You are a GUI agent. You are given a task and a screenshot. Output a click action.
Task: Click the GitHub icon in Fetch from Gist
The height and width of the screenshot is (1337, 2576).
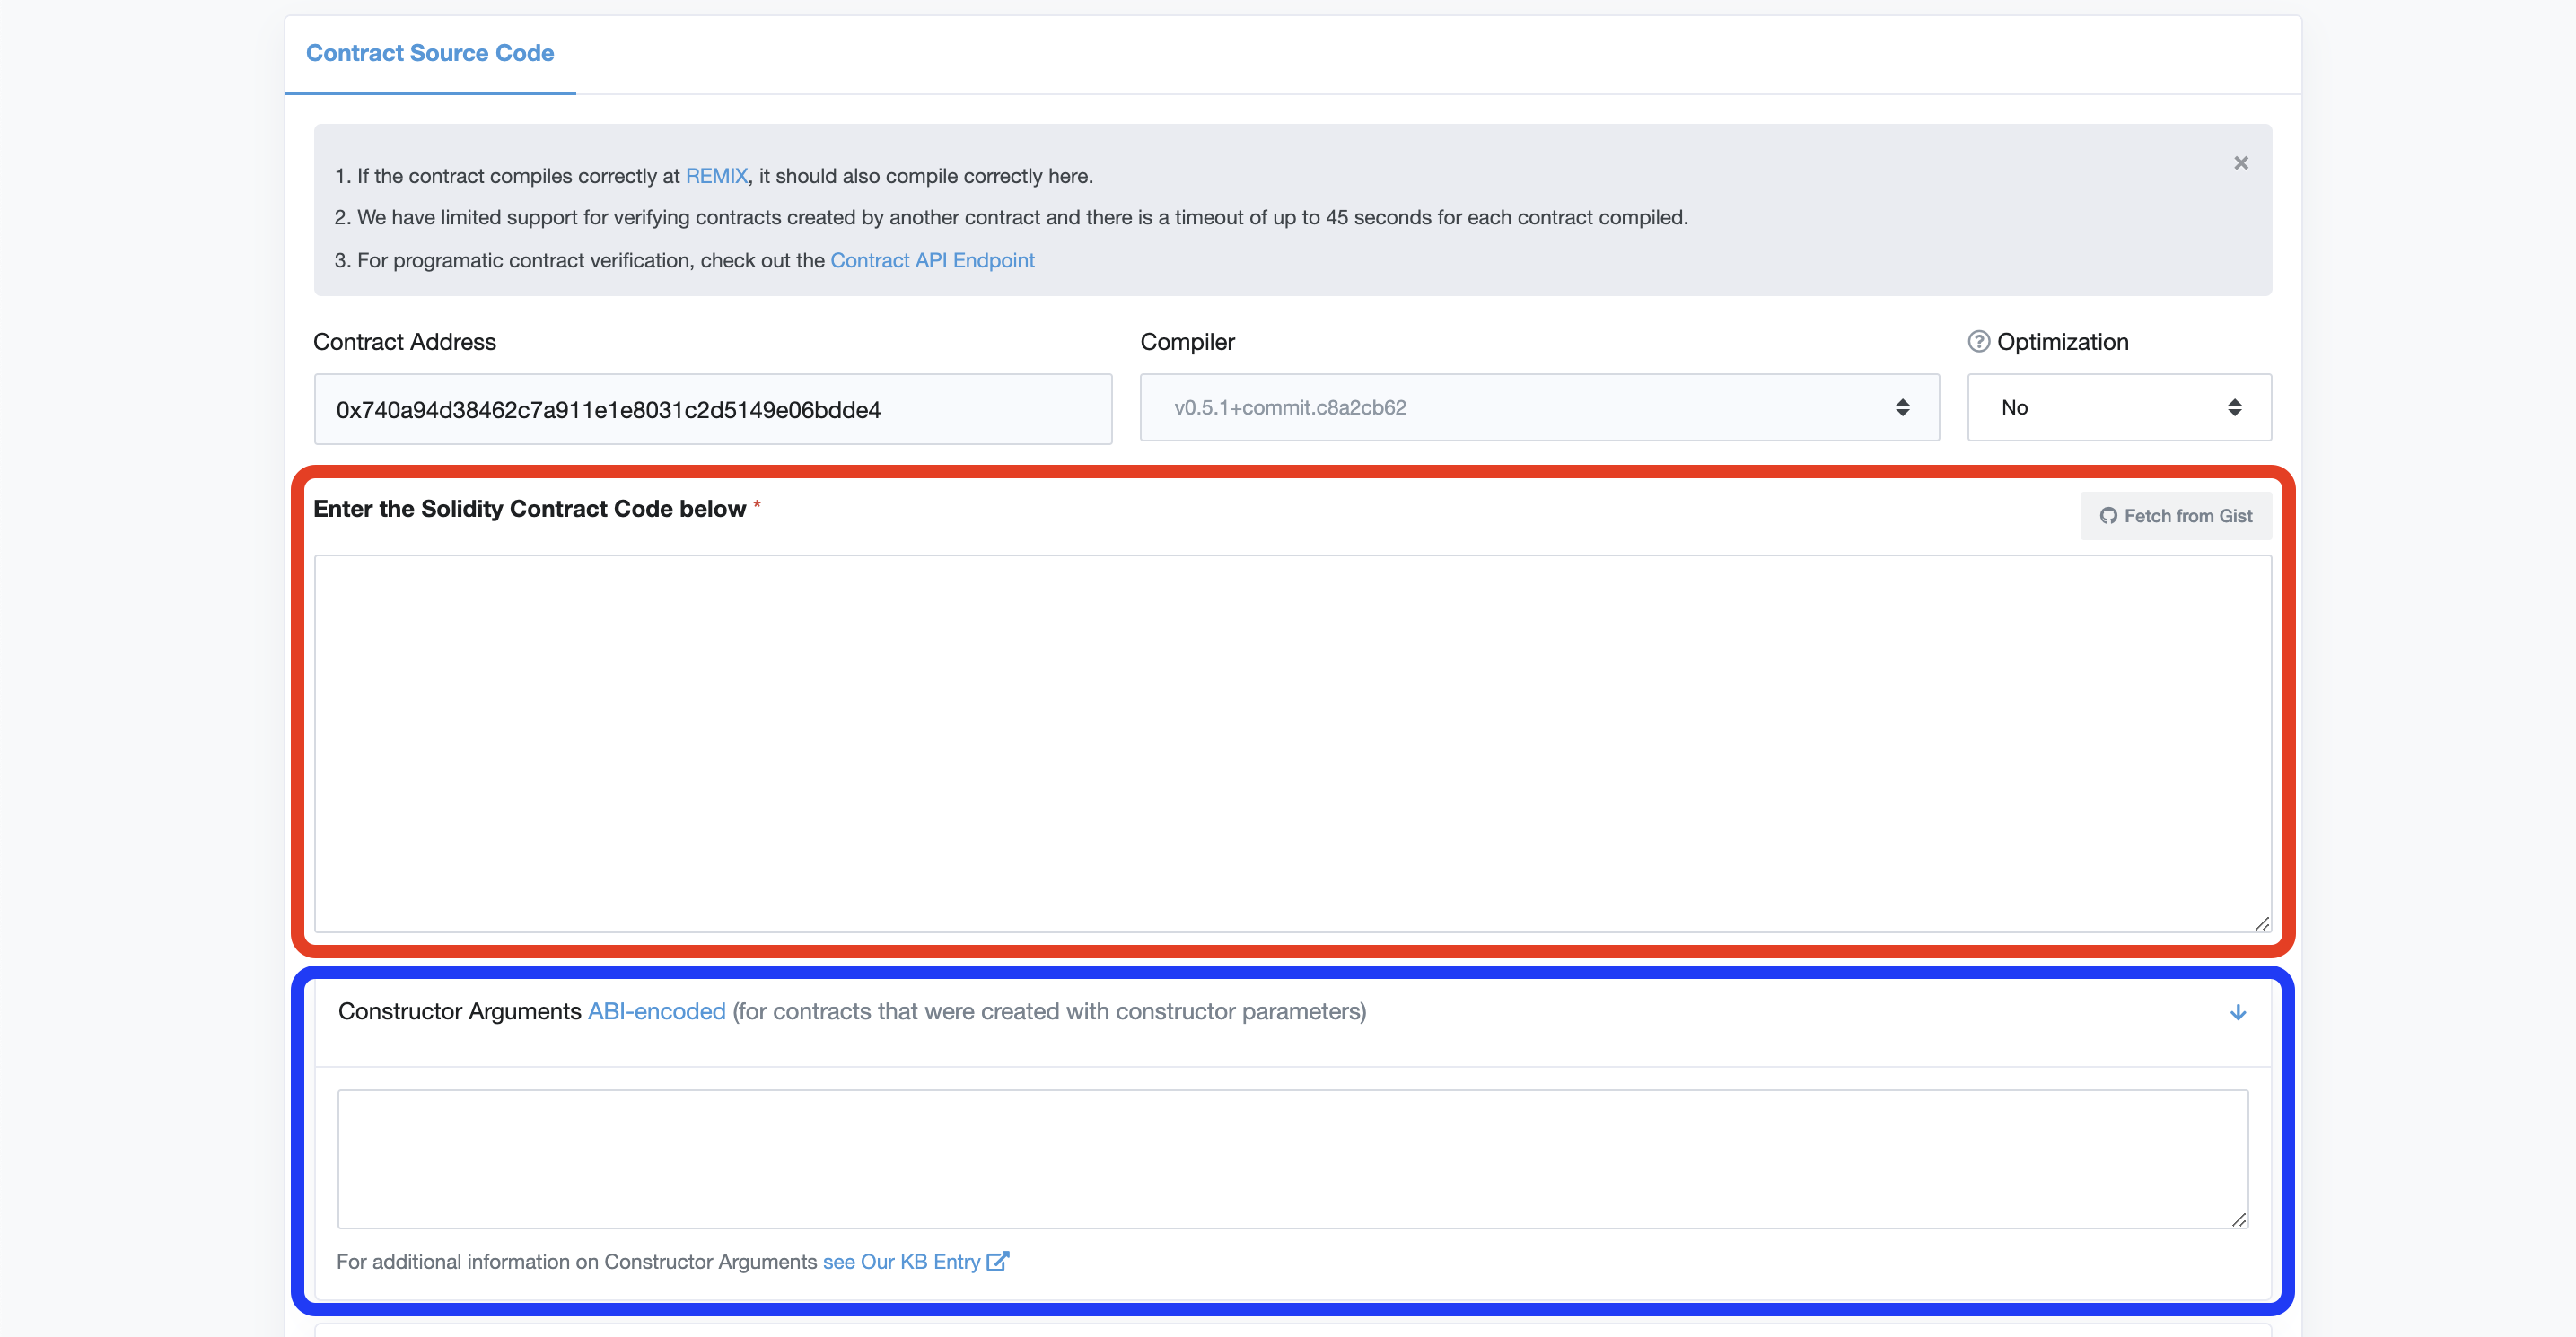(2108, 516)
